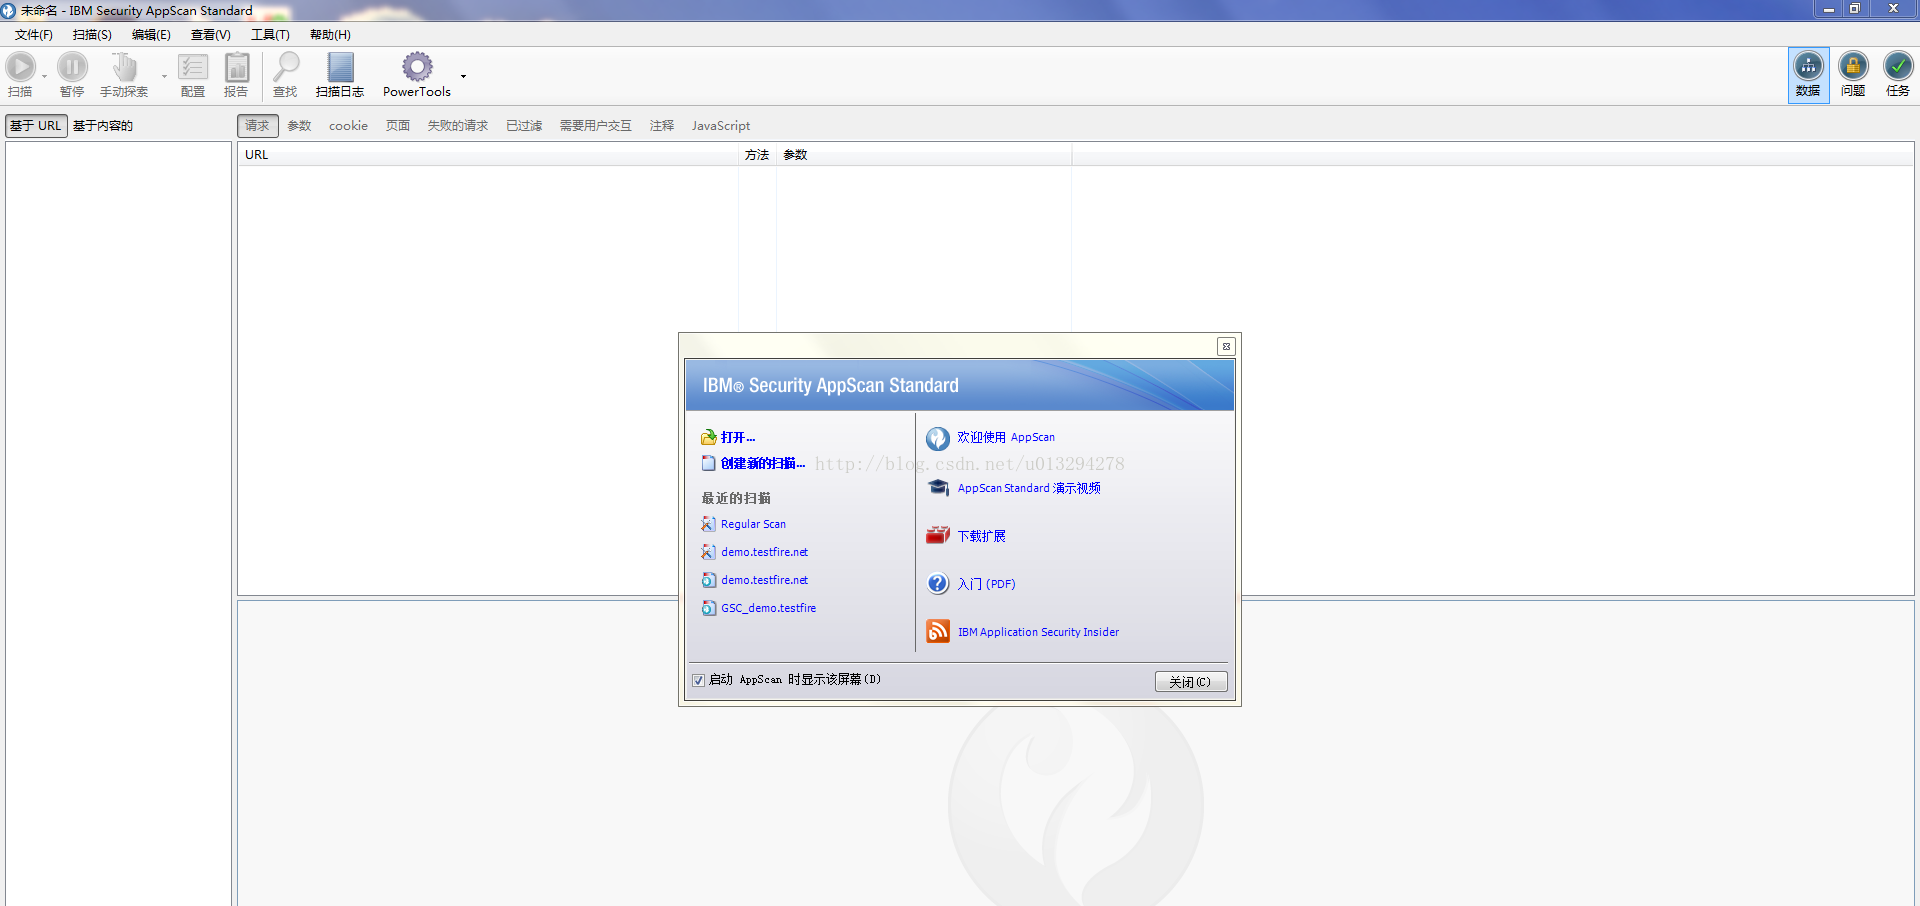
Task: Open the 扫描日志 scan log icon
Action: click(340, 68)
